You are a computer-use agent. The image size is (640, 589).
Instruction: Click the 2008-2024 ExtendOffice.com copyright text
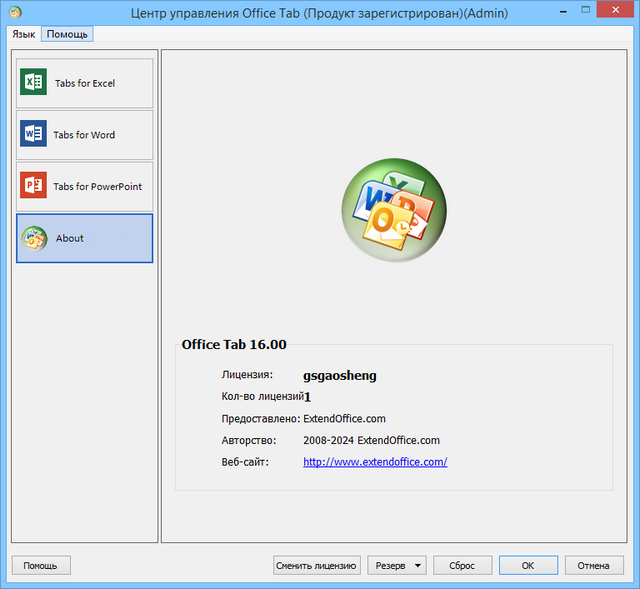371,440
